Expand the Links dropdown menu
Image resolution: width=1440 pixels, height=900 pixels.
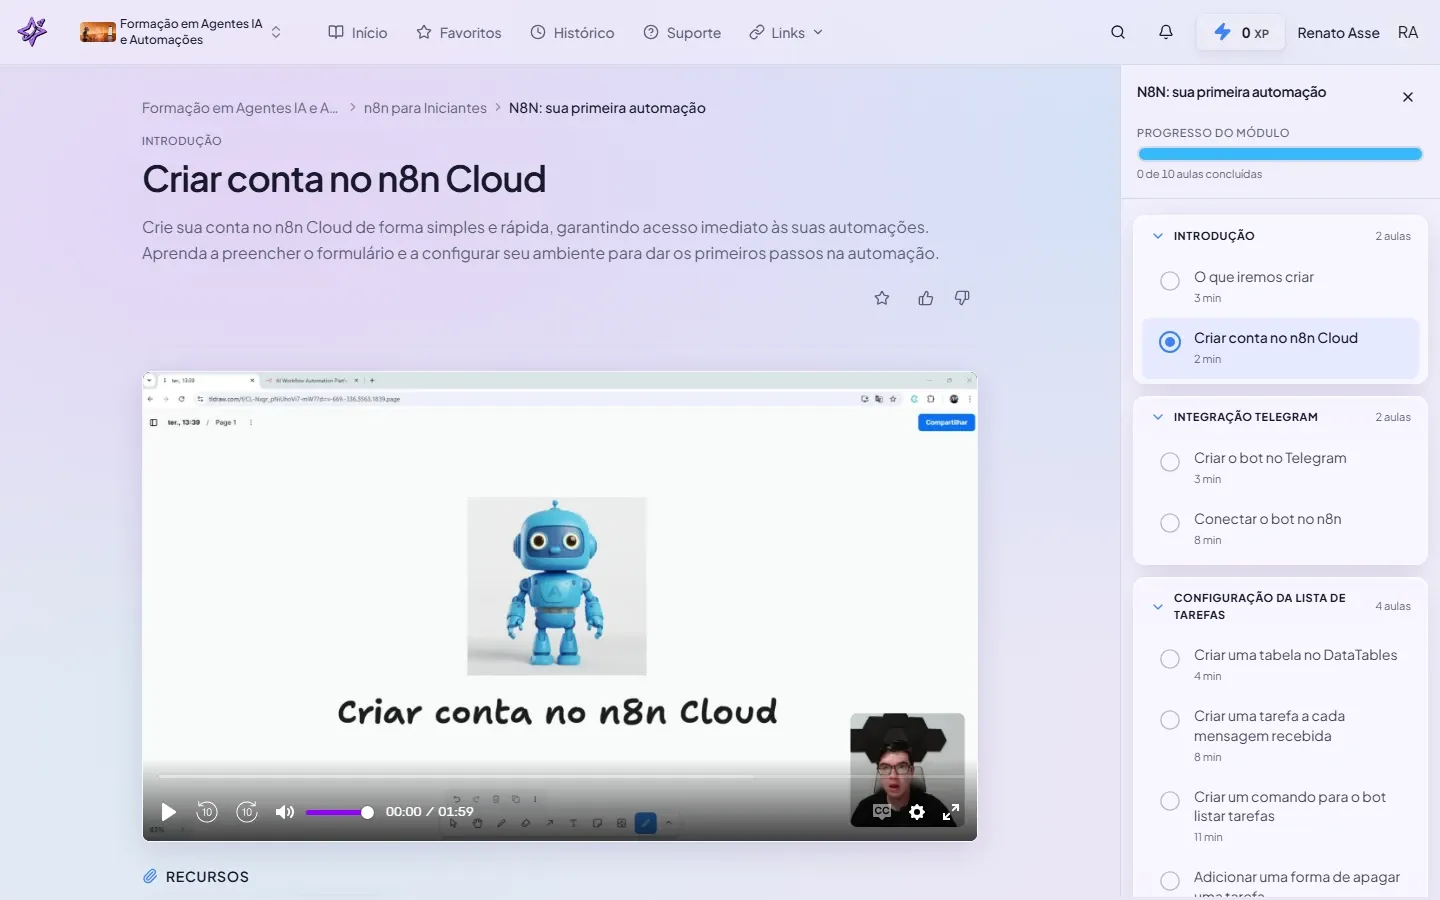(786, 32)
